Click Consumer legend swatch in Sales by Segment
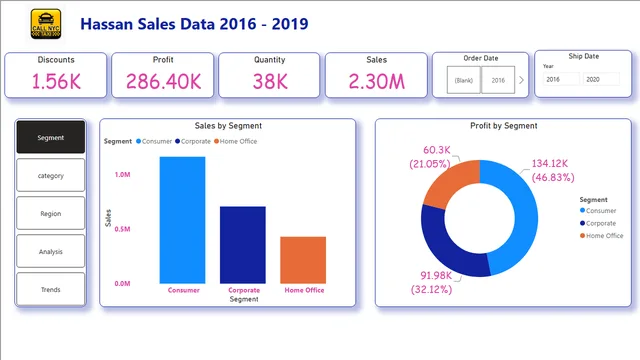The width and height of the screenshot is (640, 360). (x=138, y=141)
